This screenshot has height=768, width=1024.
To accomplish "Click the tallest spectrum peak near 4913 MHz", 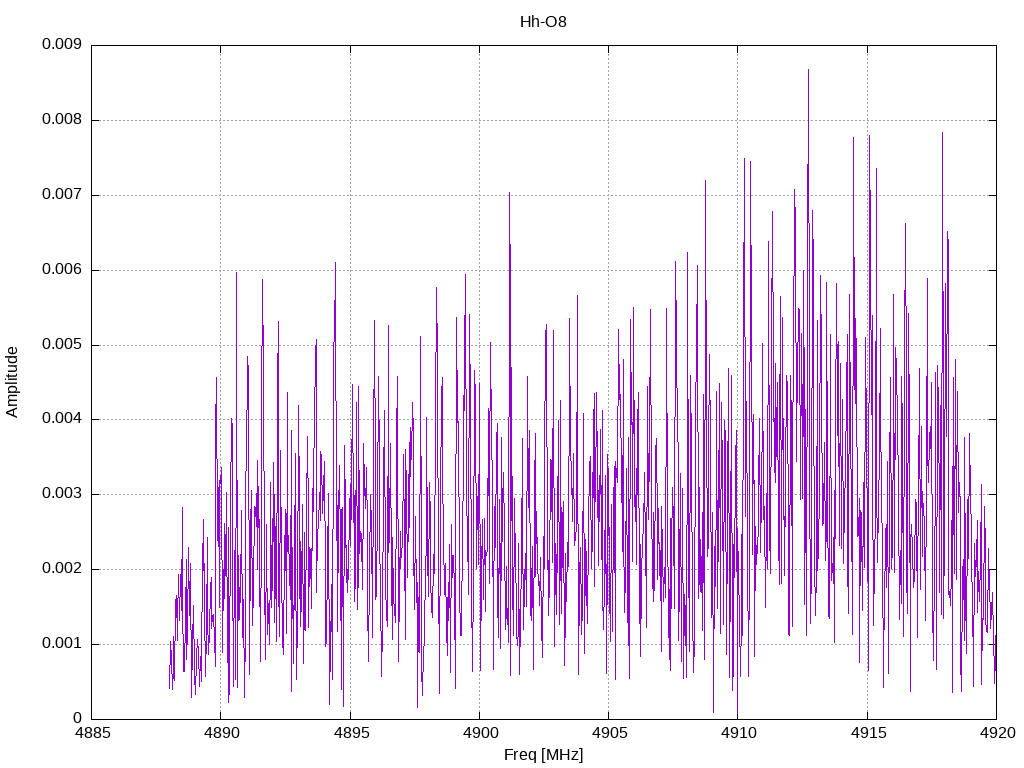I will pos(808,71).
